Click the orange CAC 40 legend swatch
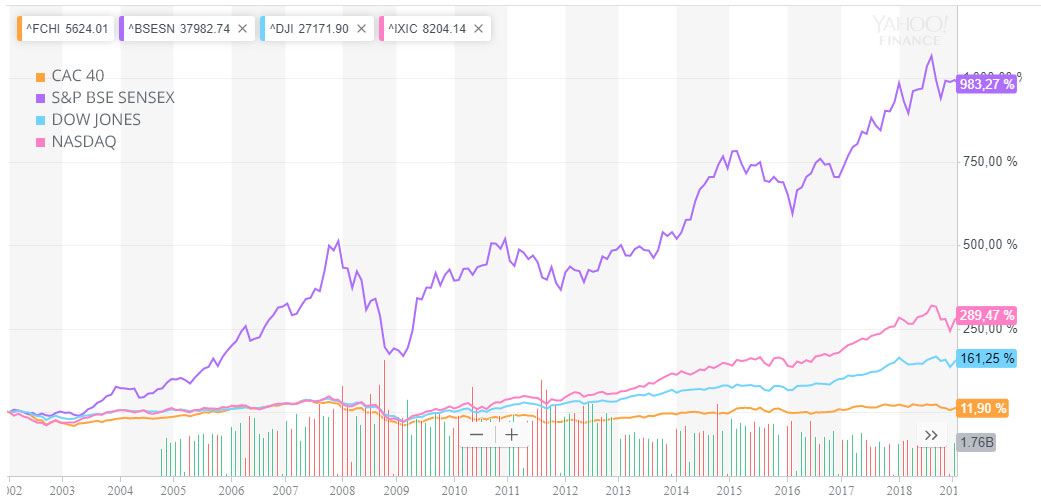The width and height of the screenshot is (1041, 501). point(40,78)
